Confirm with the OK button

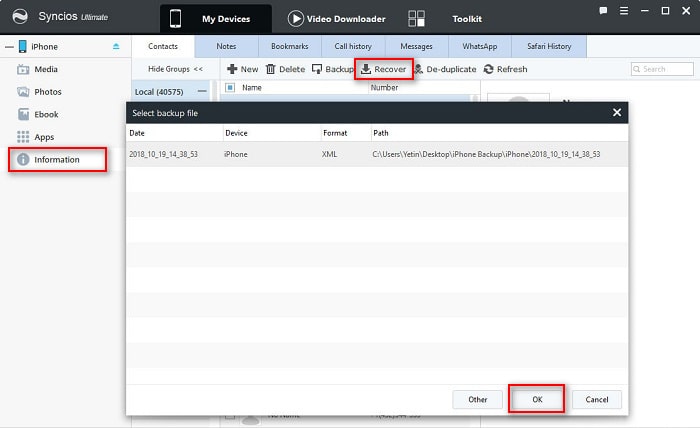point(537,399)
